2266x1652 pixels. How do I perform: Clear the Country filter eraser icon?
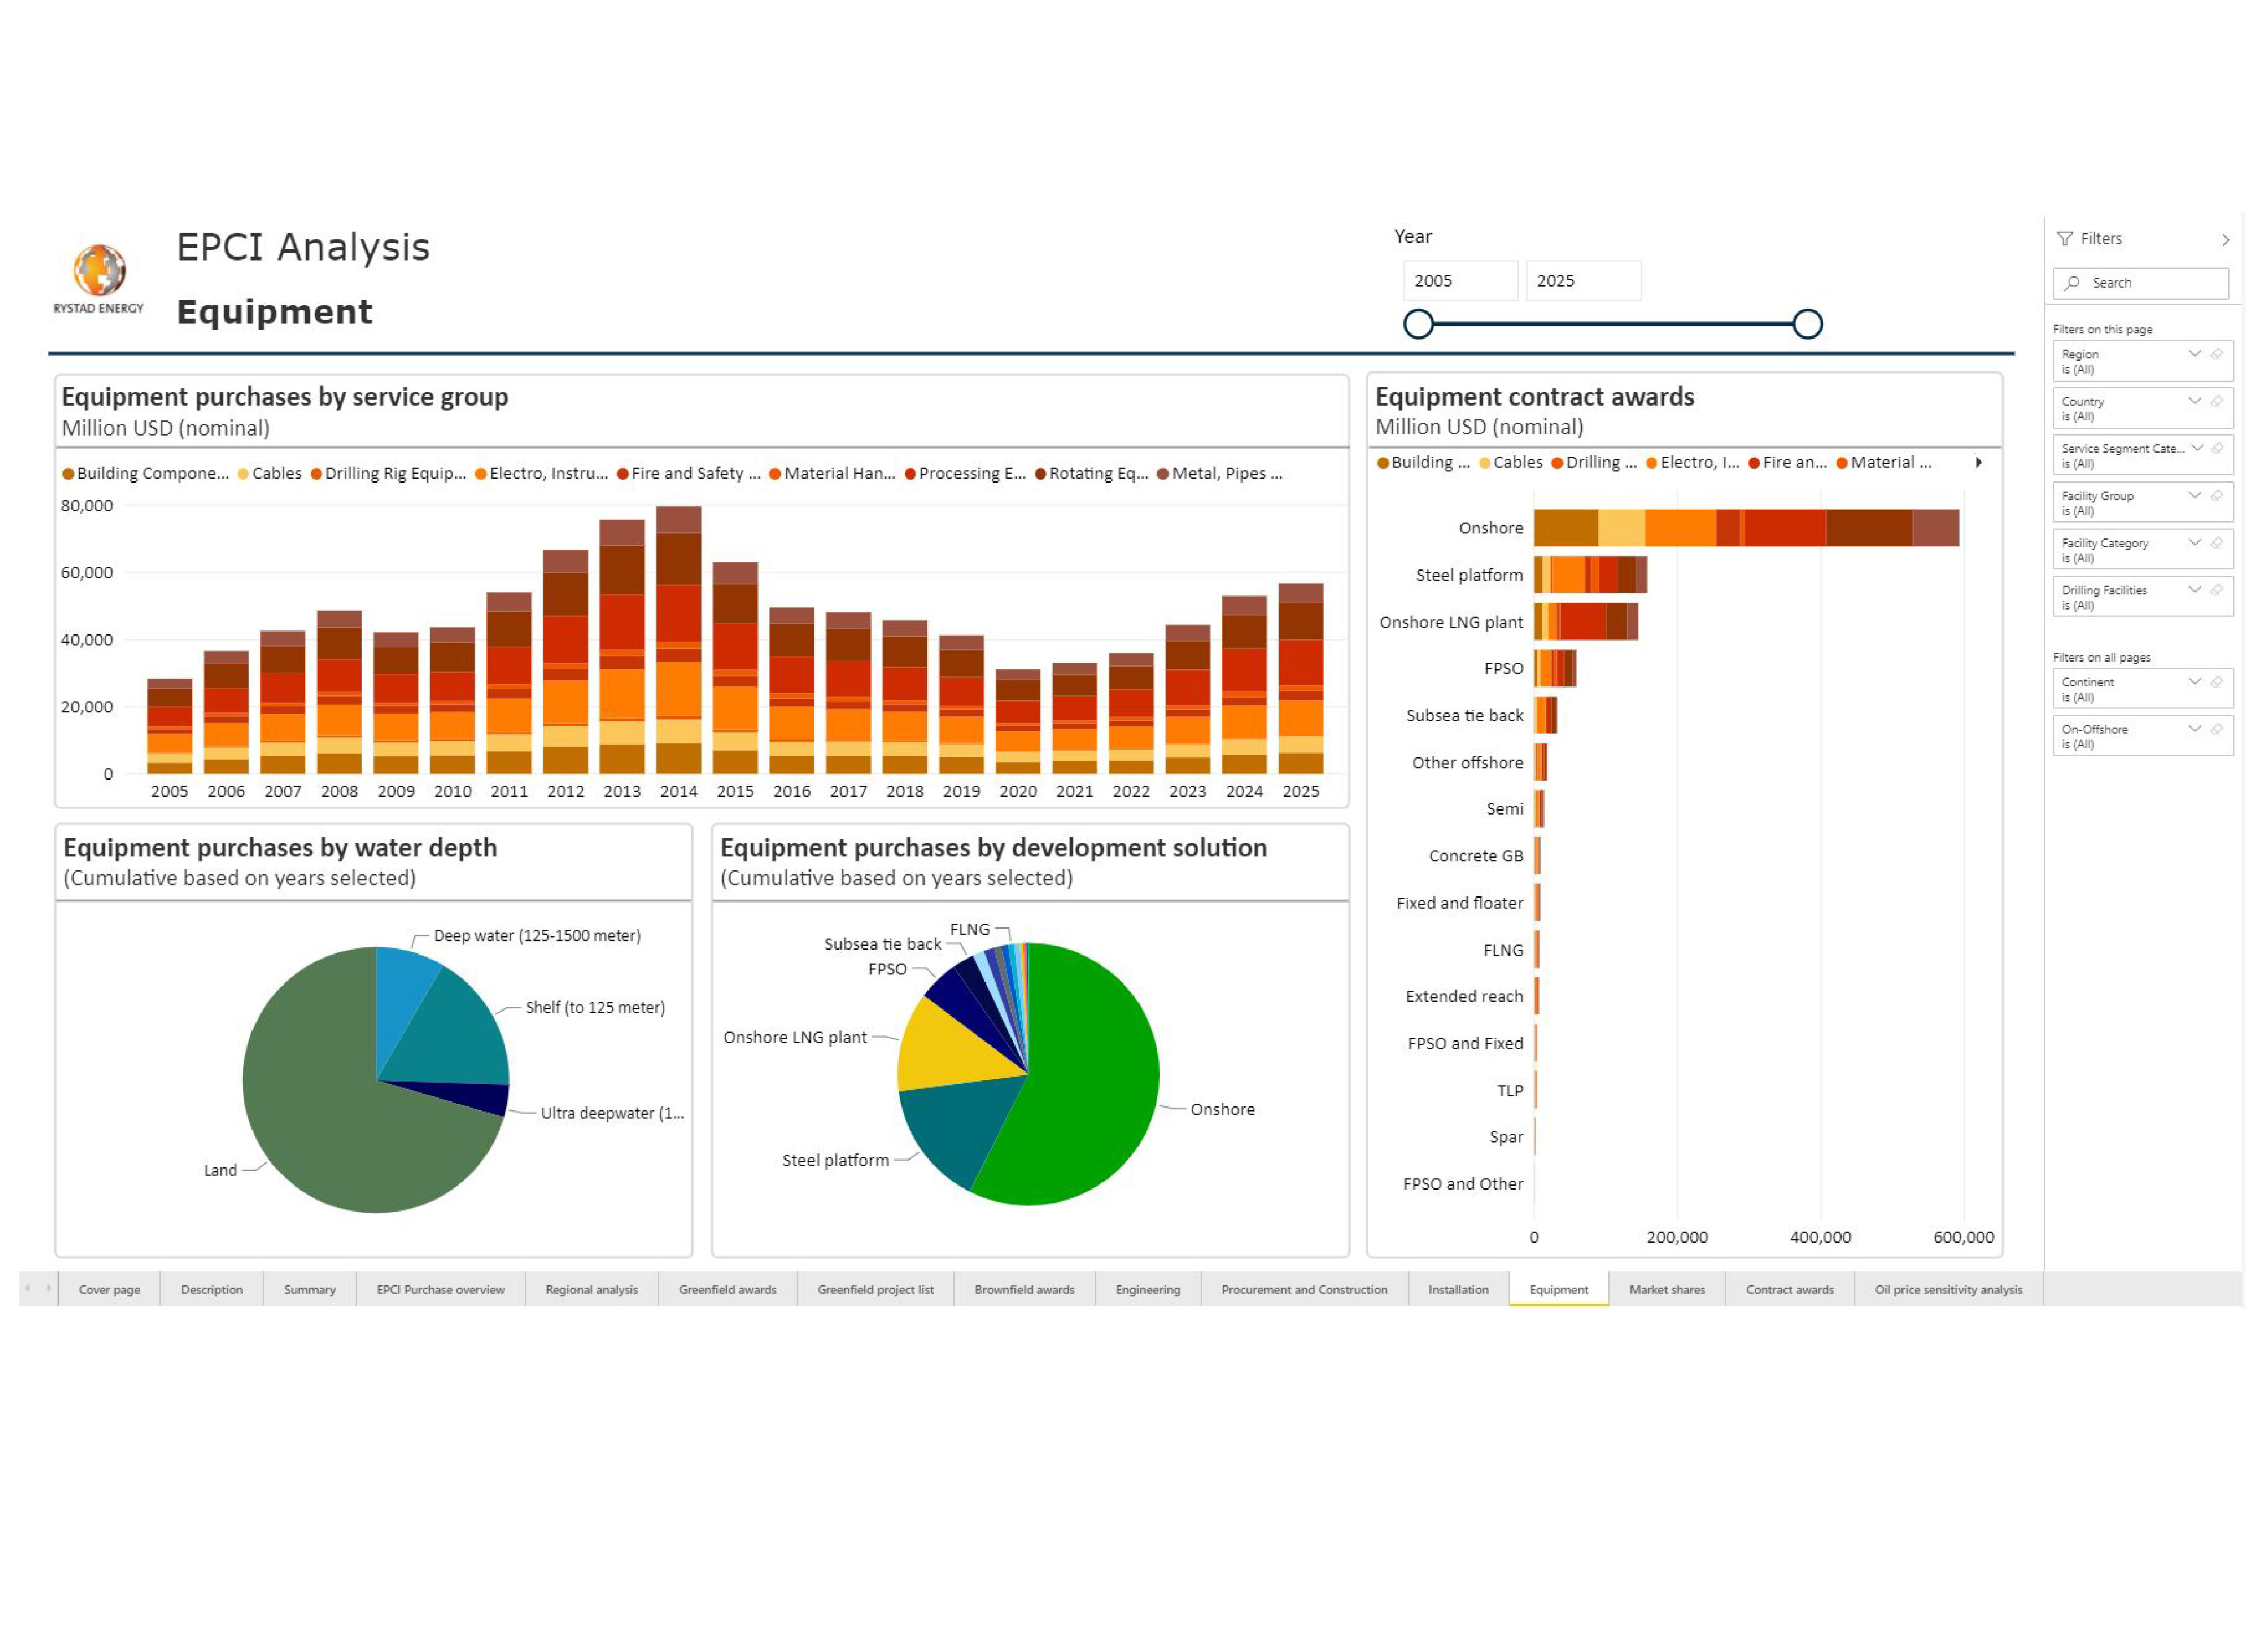(x=2216, y=401)
